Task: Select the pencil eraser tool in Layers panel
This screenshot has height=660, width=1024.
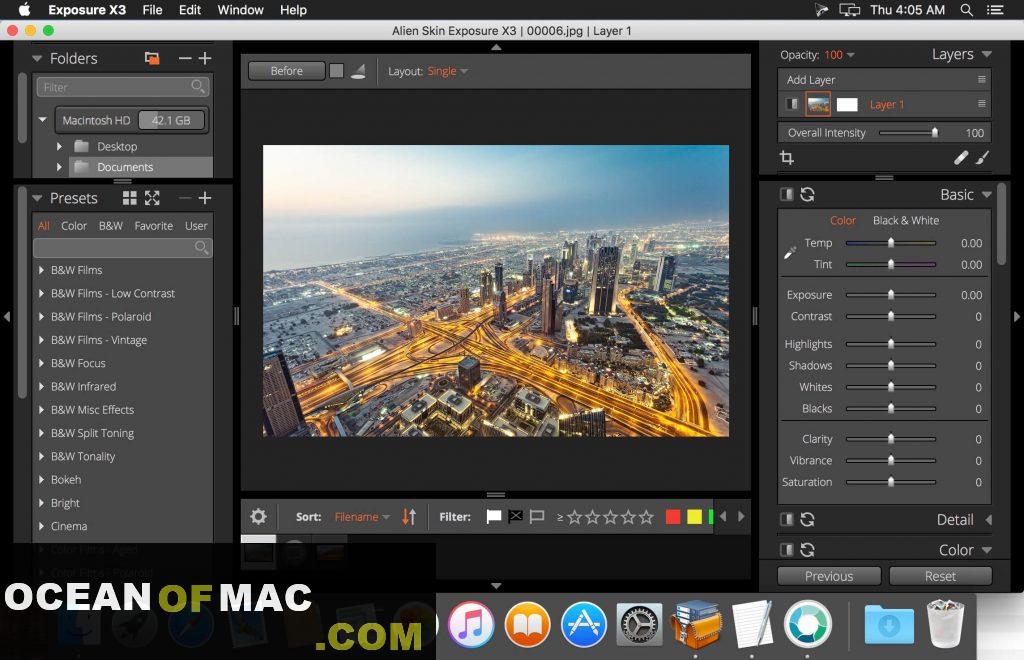Action: [x=961, y=157]
